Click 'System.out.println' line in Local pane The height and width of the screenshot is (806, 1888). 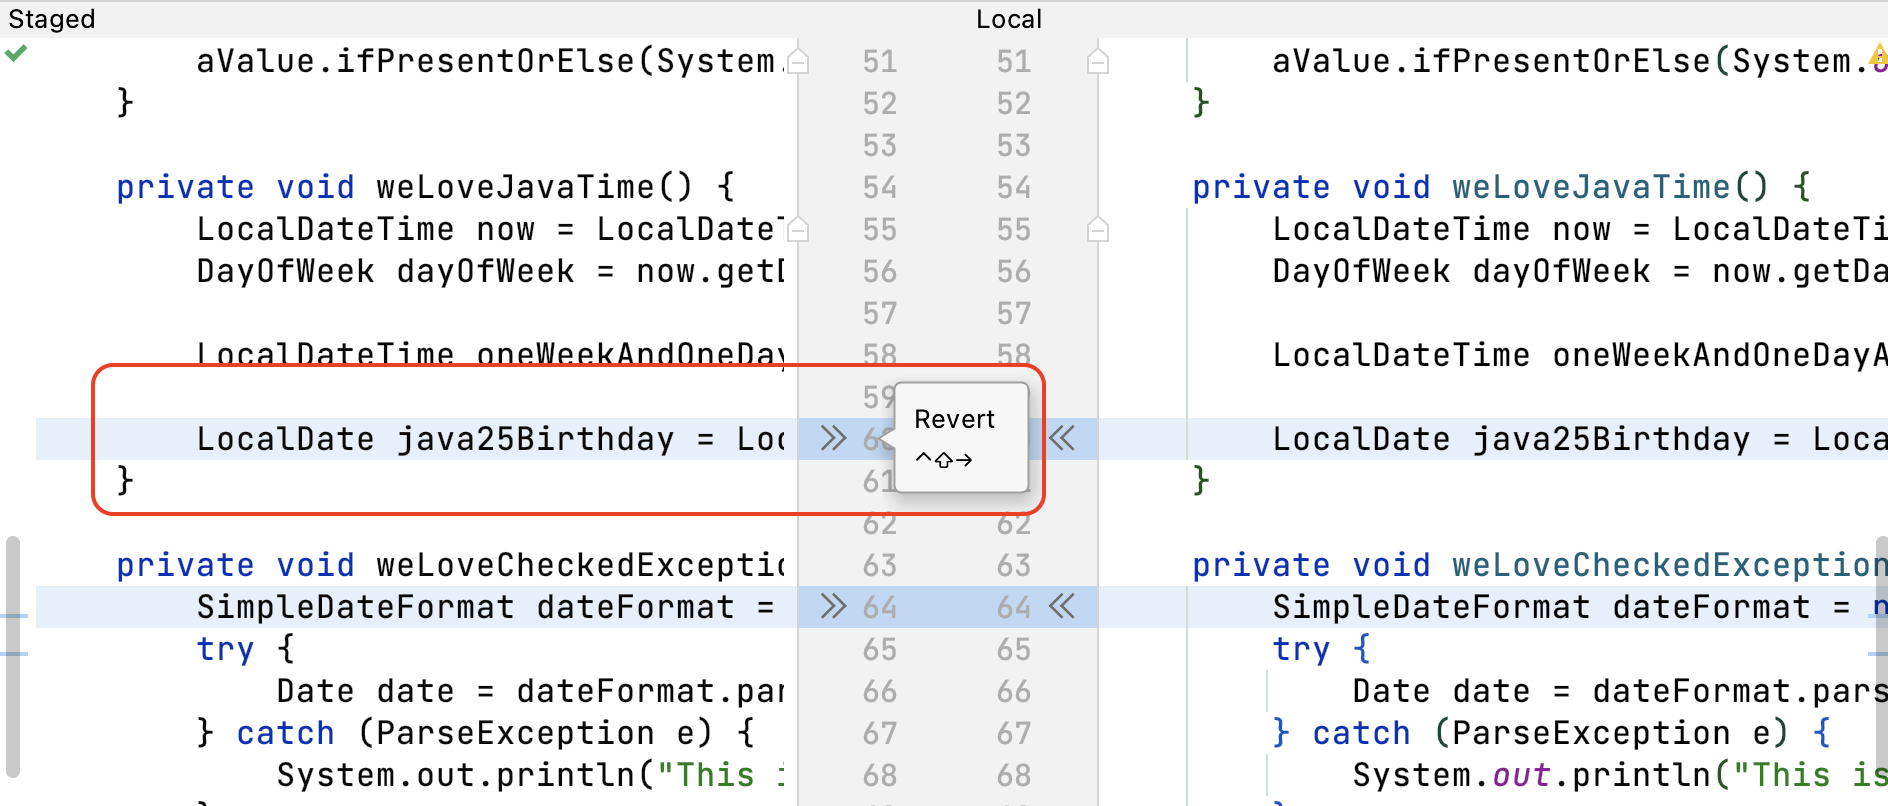point(1620,775)
